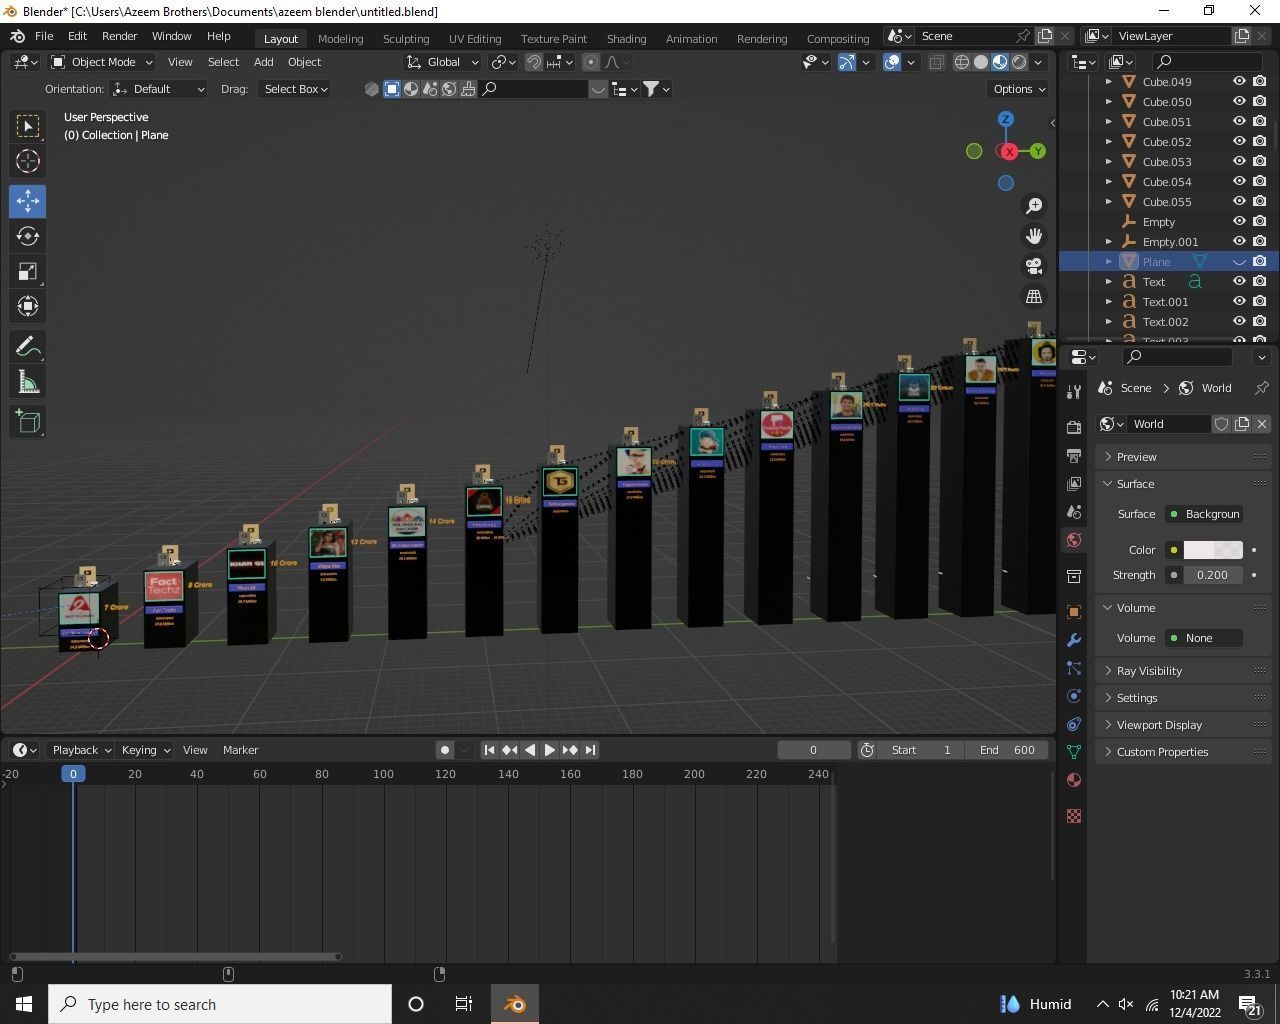
Task: Click the play animation button
Action: click(x=549, y=750)
